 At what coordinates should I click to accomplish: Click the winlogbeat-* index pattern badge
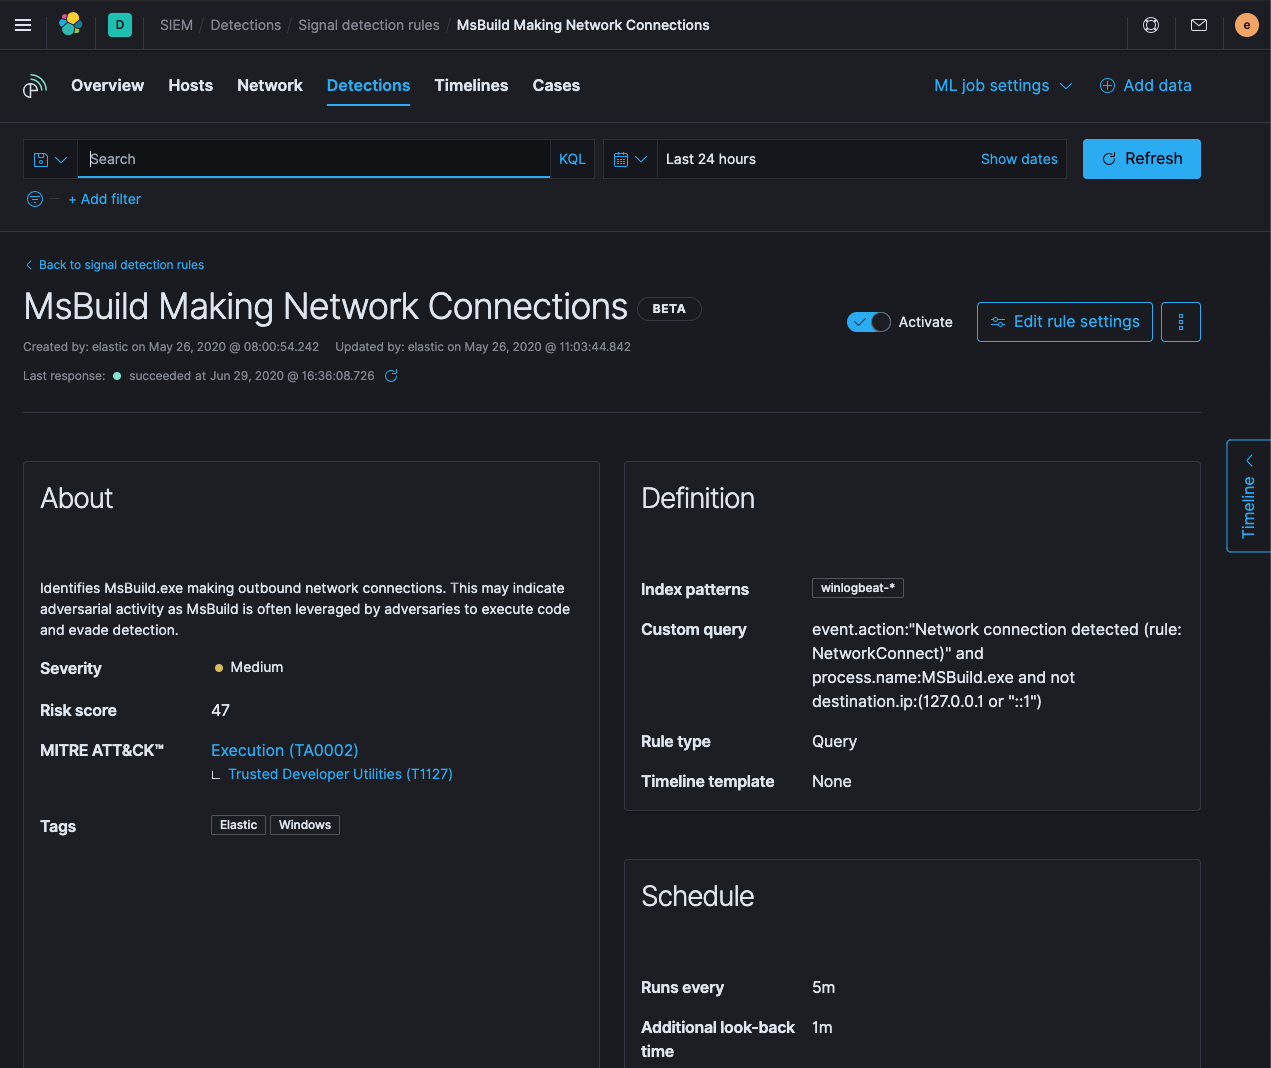(x=858, y=588)
